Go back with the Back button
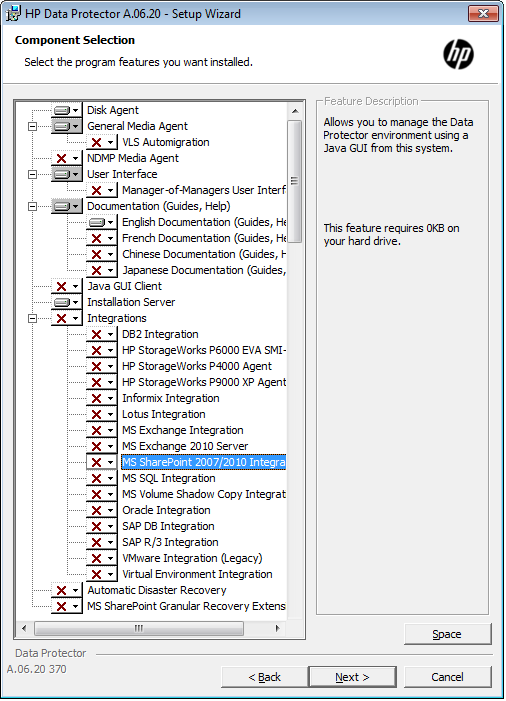The height and width of the screenshot is (701, 506). point(264,677)
